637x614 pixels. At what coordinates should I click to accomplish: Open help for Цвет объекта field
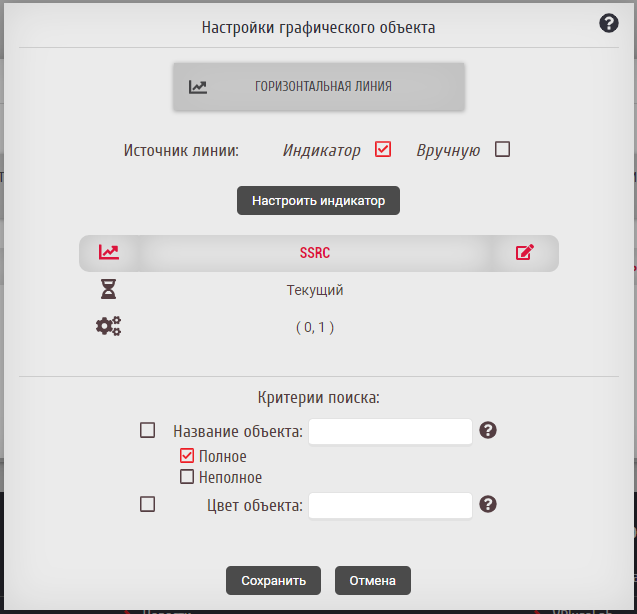[x=488, y=504]
